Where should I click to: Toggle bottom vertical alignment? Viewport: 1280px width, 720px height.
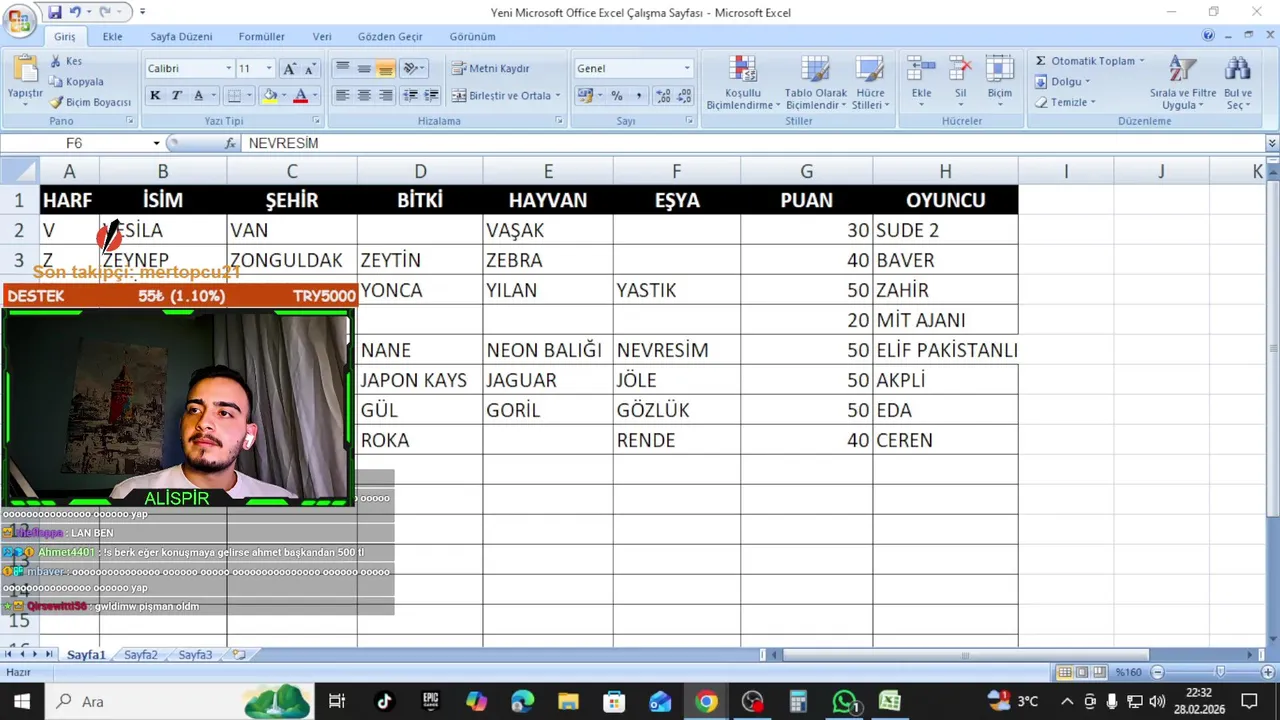point(385,68)
